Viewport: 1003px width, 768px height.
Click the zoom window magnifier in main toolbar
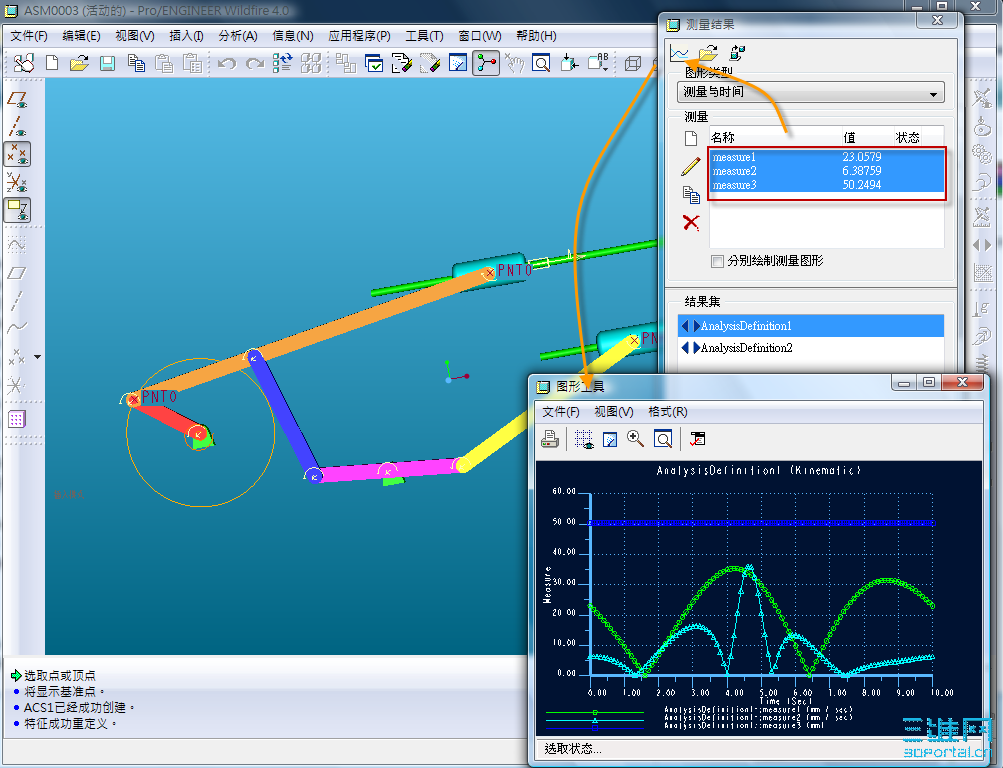click(x=541, y=63)
